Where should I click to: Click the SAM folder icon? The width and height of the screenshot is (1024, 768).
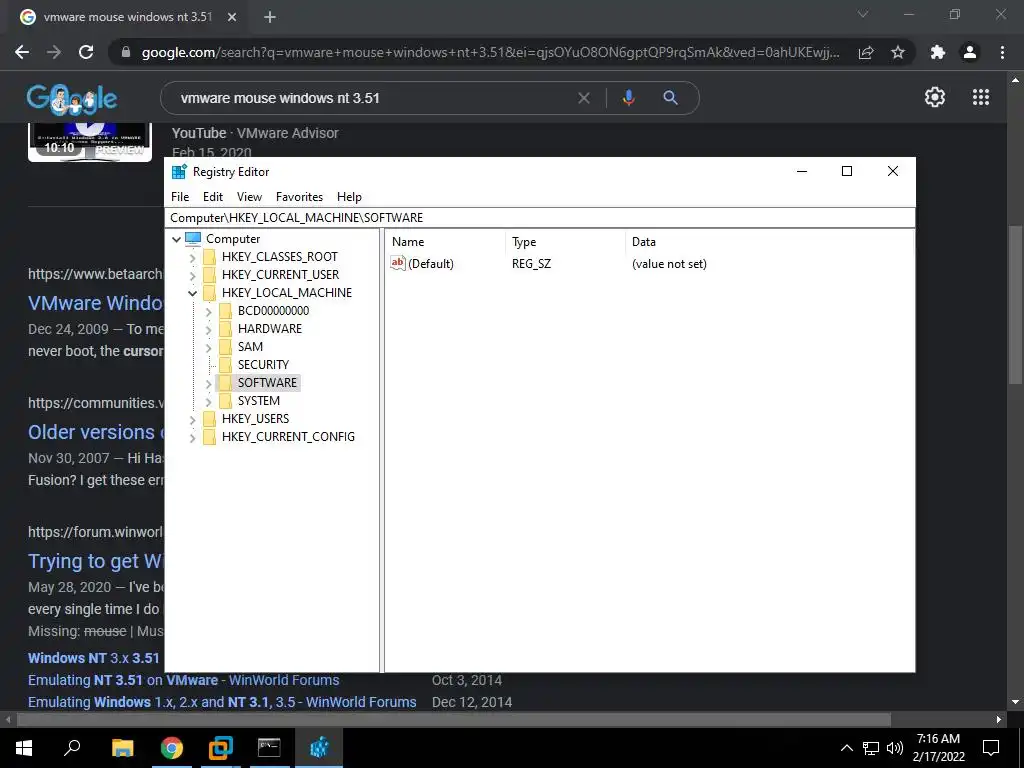tap(225, 347)
